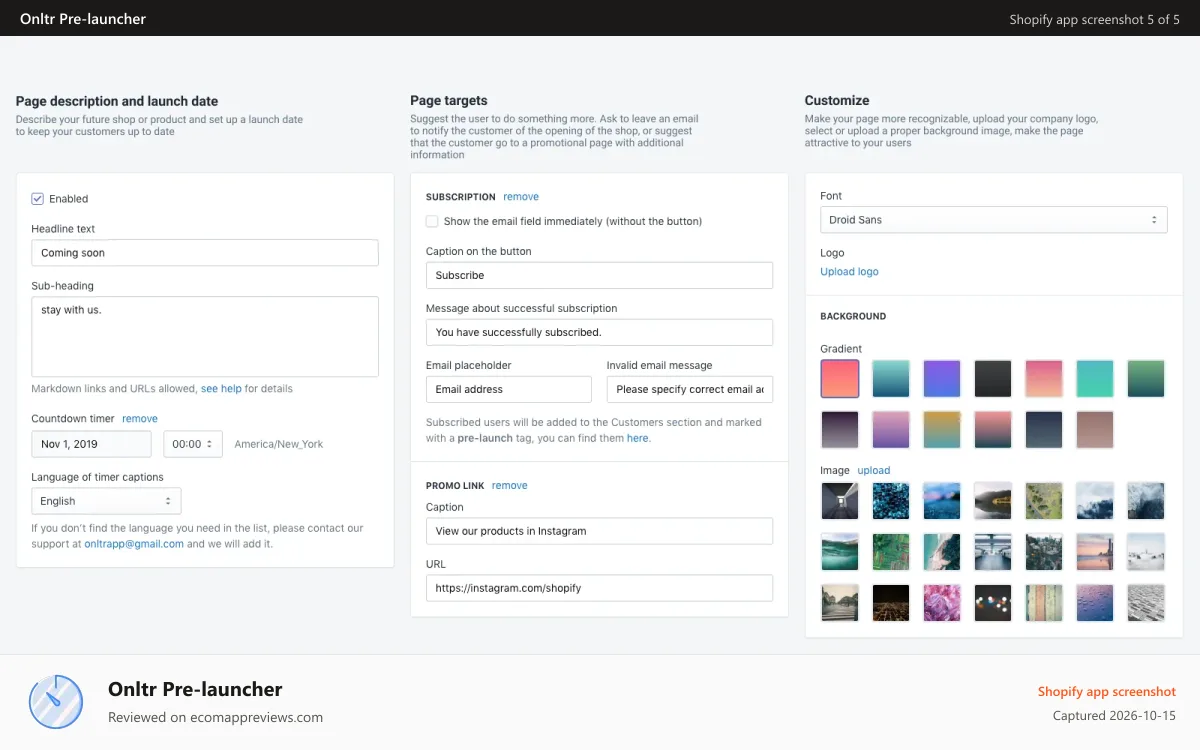
Task: Click the Upload logo link
Action: pyautogui.click(x=849, y=272)
